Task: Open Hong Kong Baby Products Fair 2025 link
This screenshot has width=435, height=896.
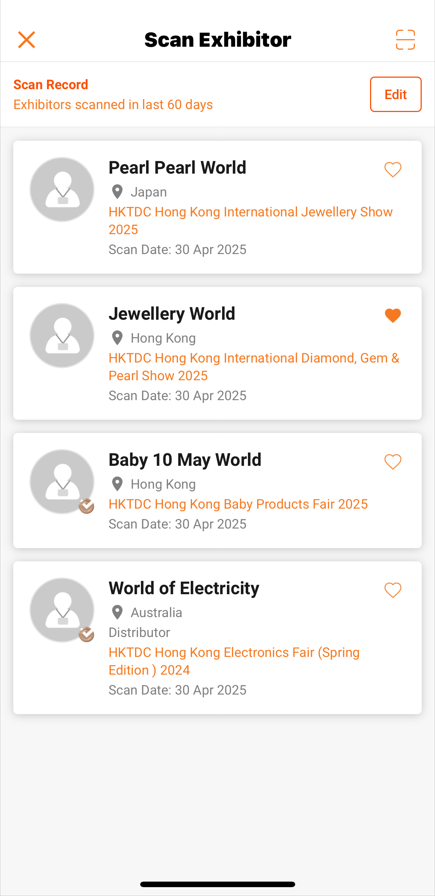Action: click(238, 504)
